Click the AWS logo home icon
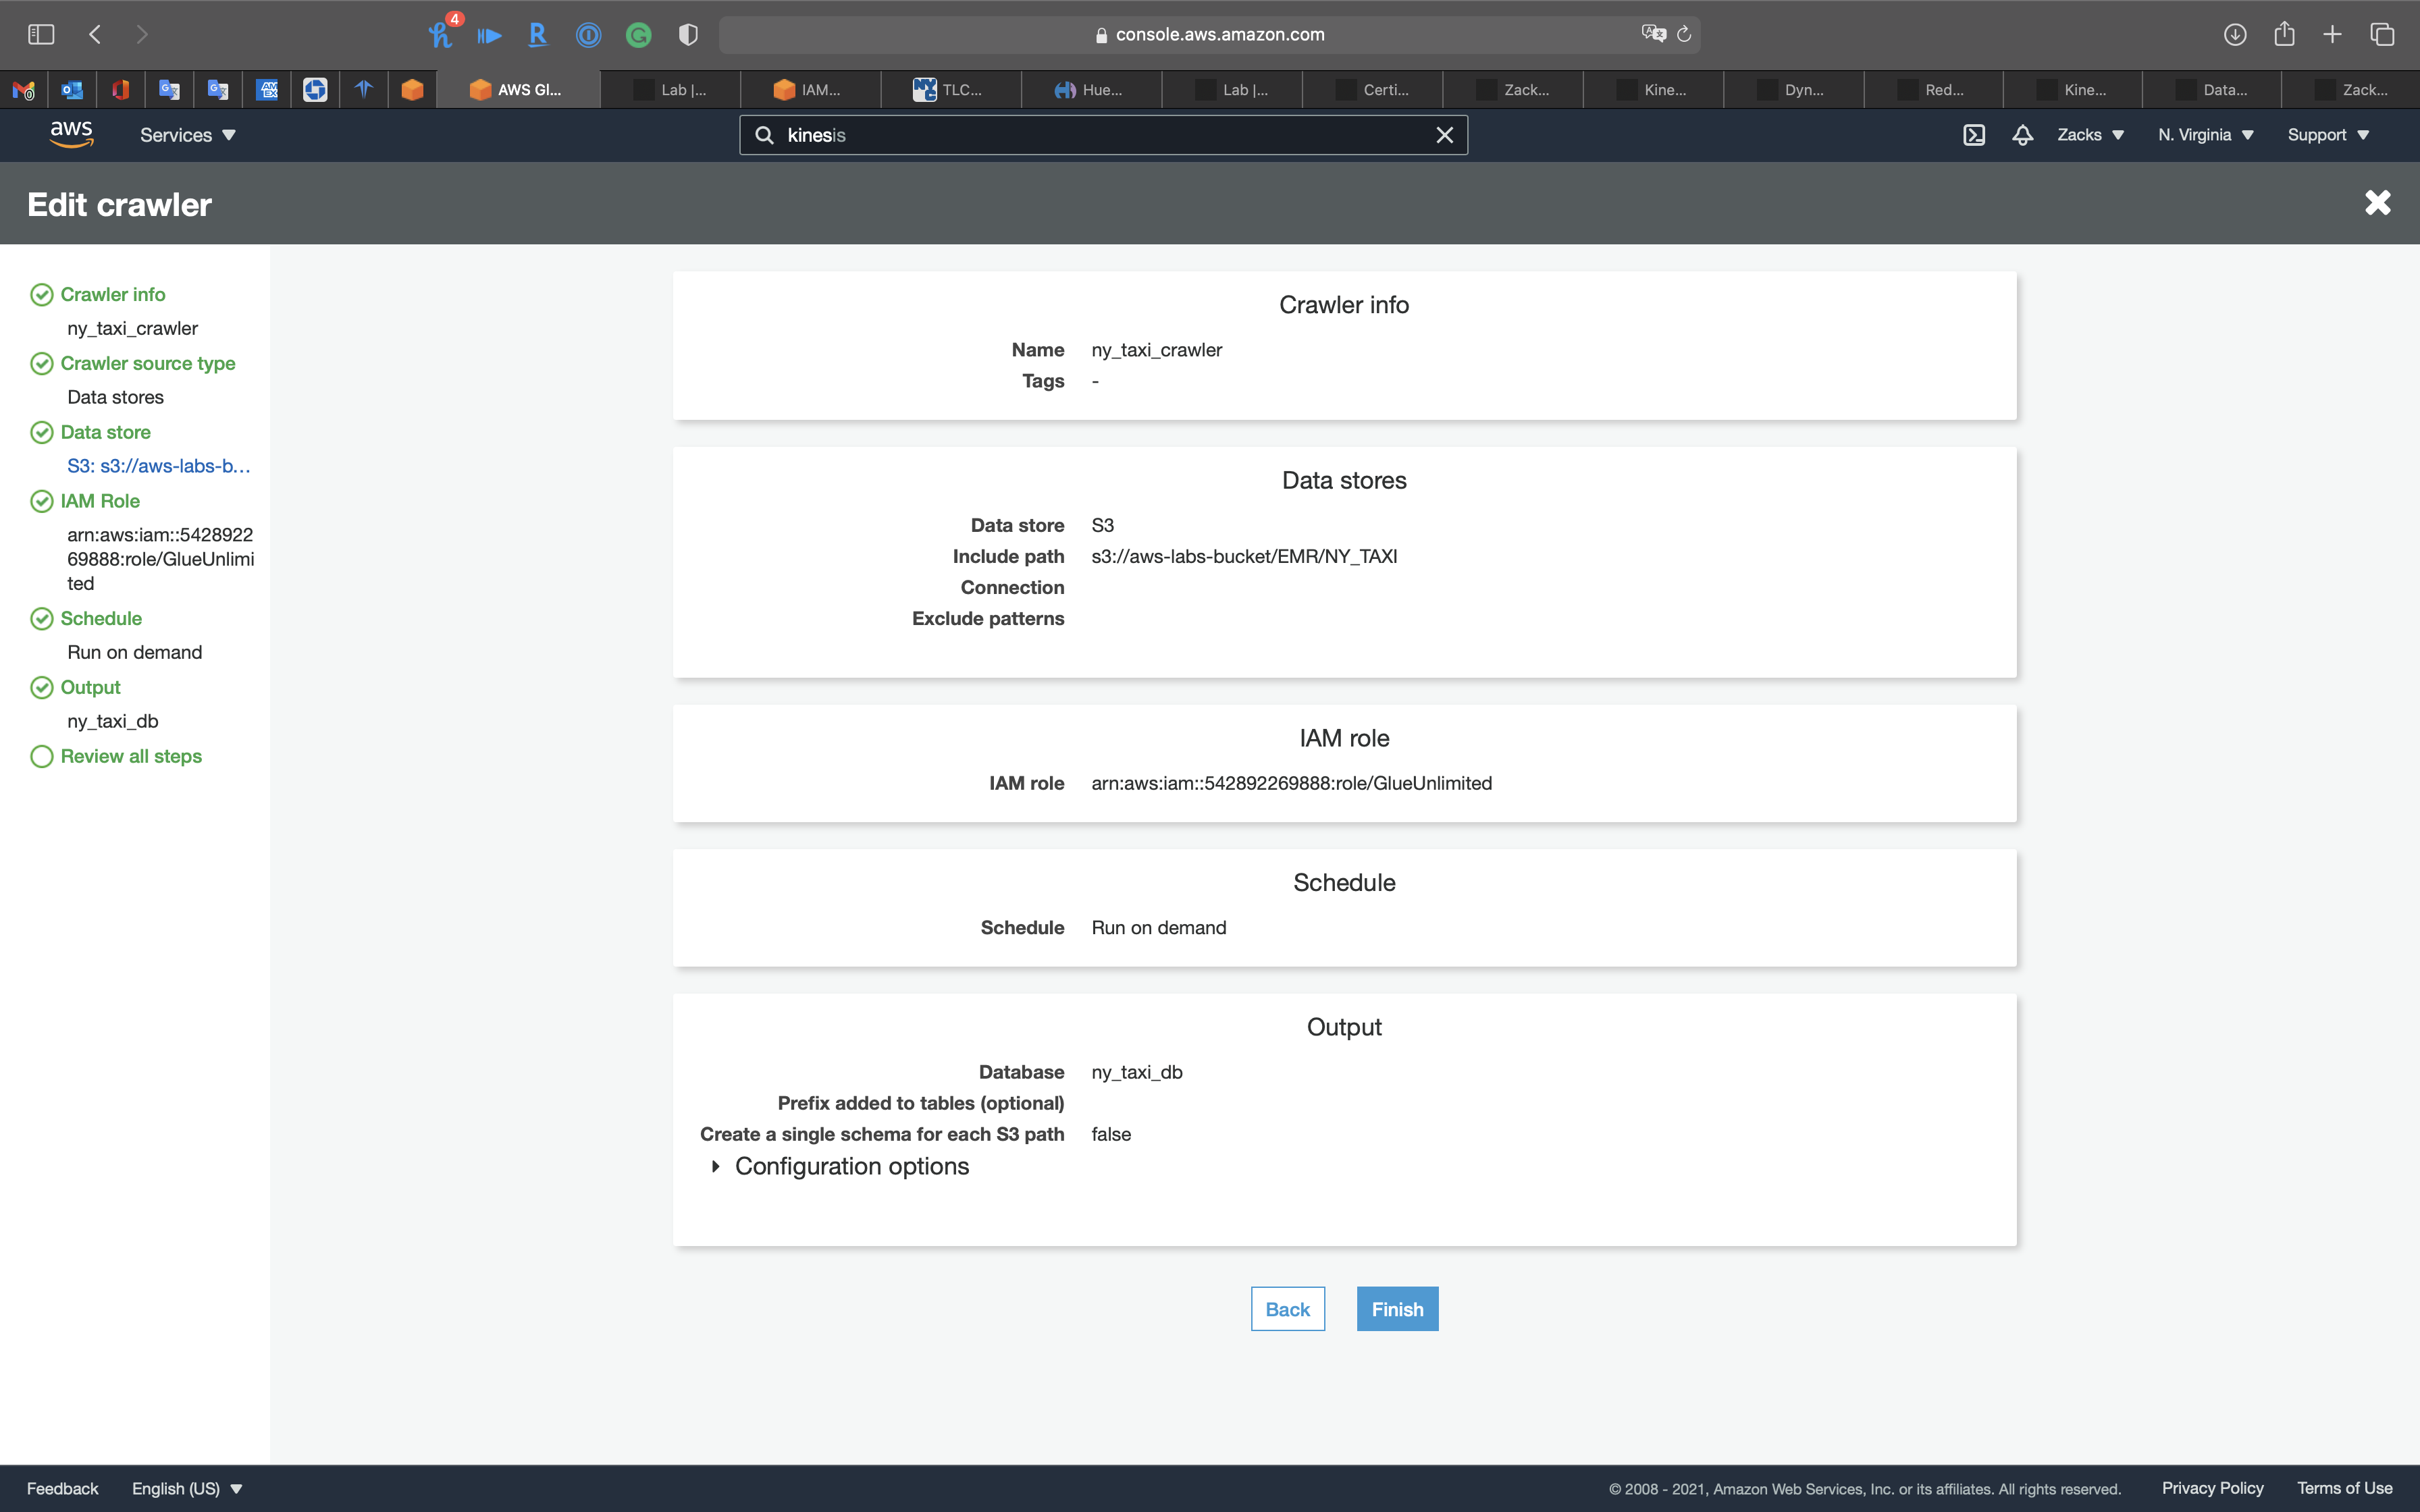 [71, 134]
